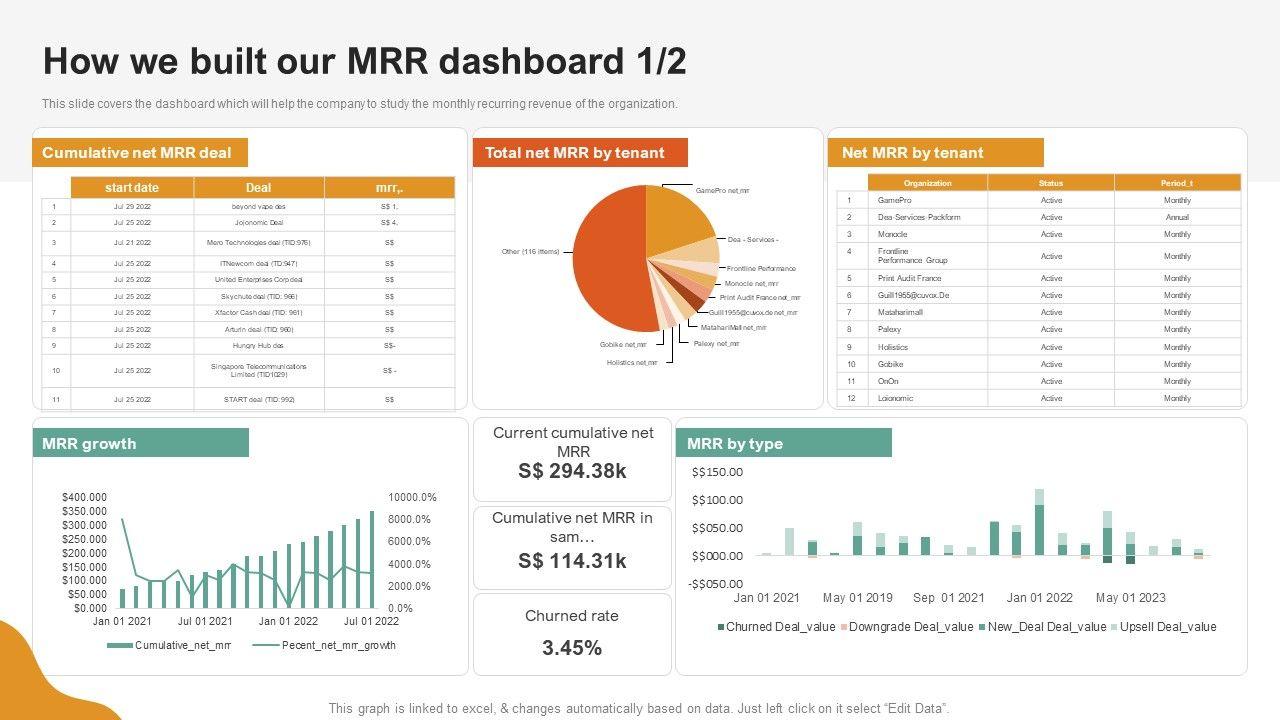Select the "Annual" period cell
The image size is (1280, 720).
tap(1177, 217)
